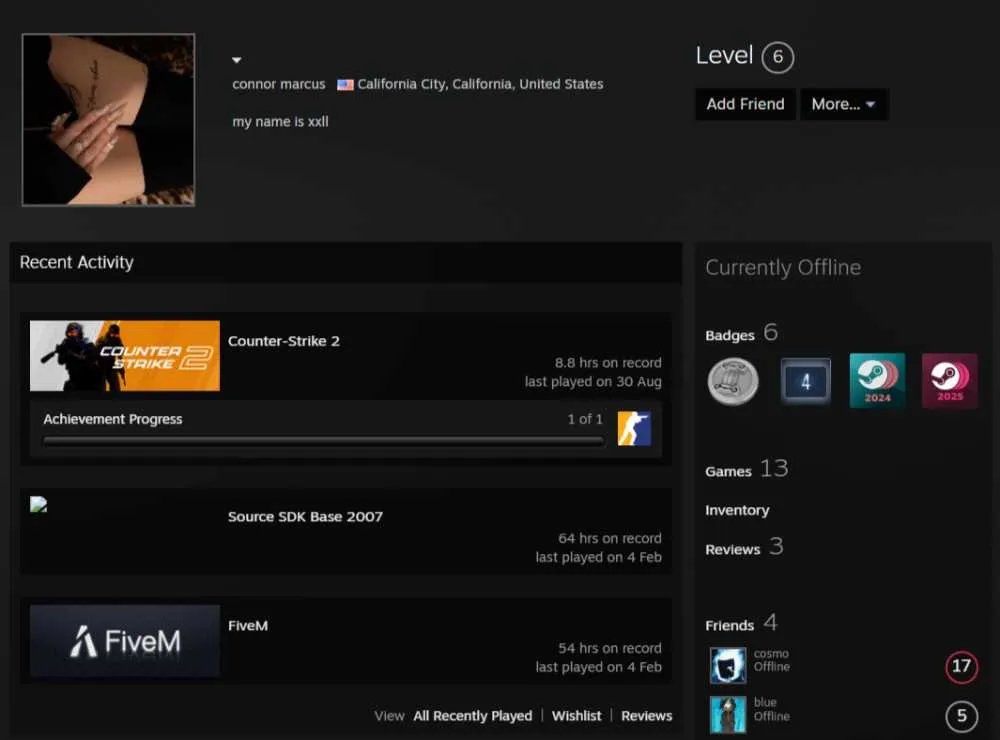This screenshot has height=740, width=1000.
Task: Click cosmo's level 17 badge
Action: [x=961, y=667]
